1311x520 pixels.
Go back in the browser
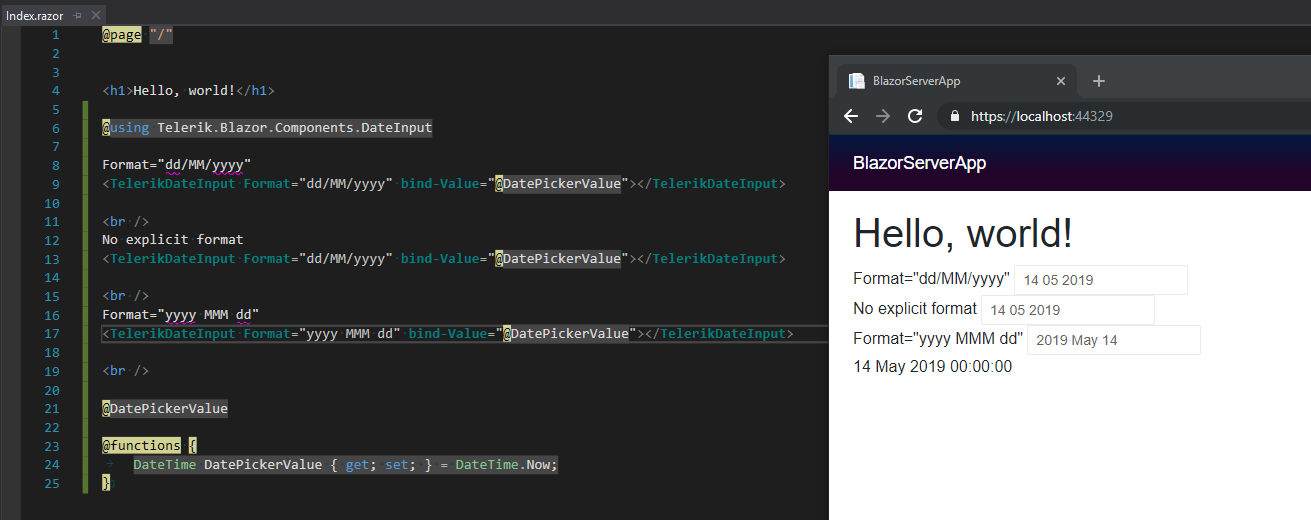tap(851, 116)
